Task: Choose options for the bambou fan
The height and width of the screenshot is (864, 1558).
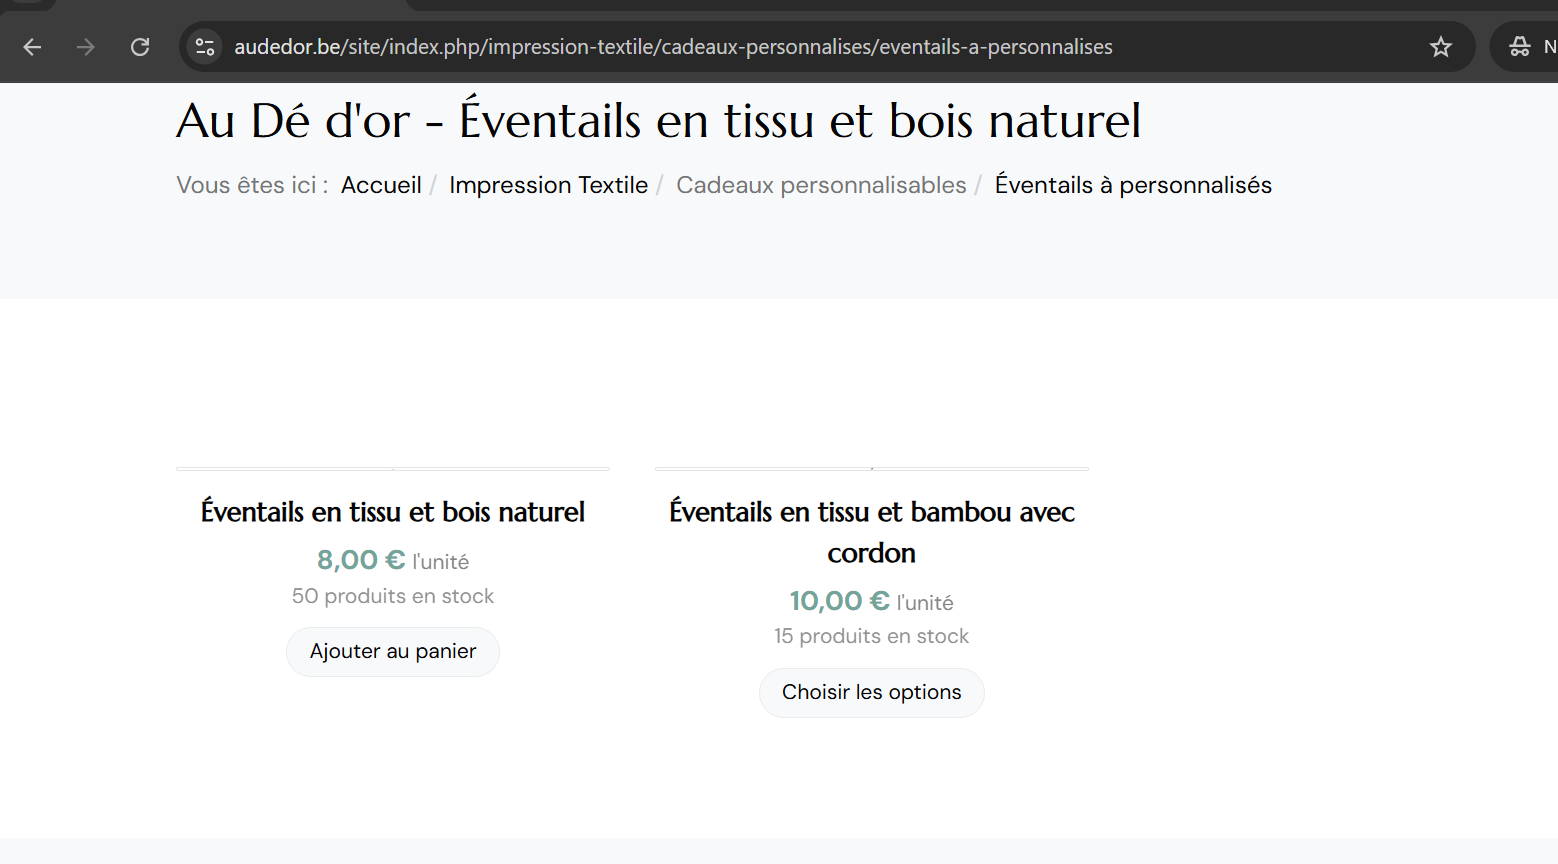Action: click(x=872, y=693)
